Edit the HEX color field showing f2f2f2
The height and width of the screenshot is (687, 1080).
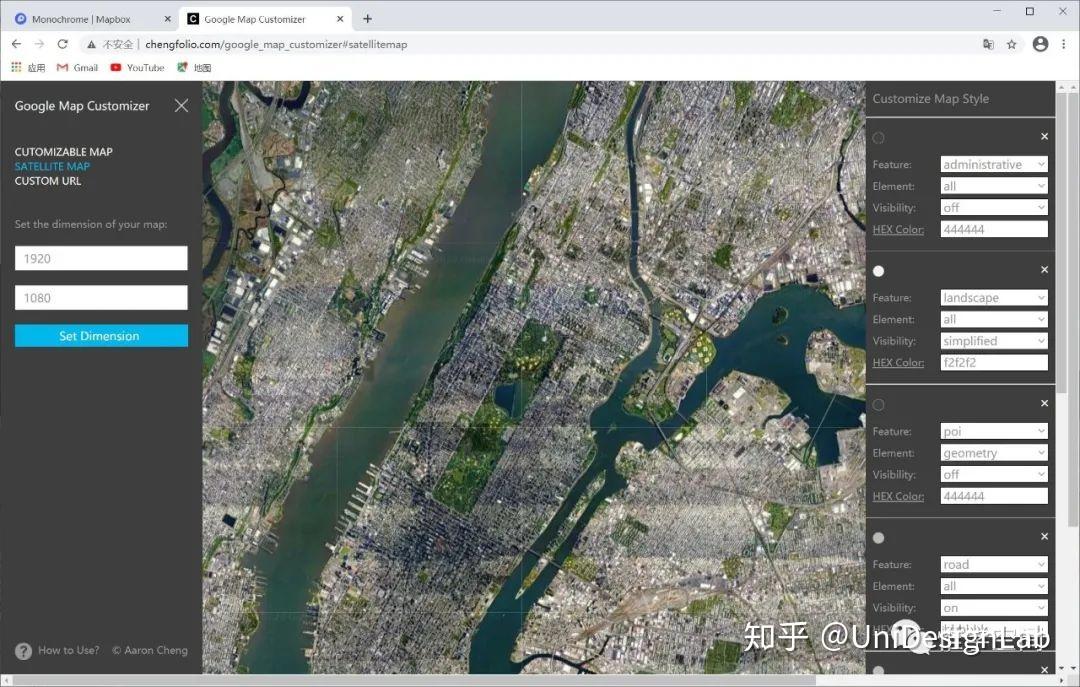click(x=994, y=362)
